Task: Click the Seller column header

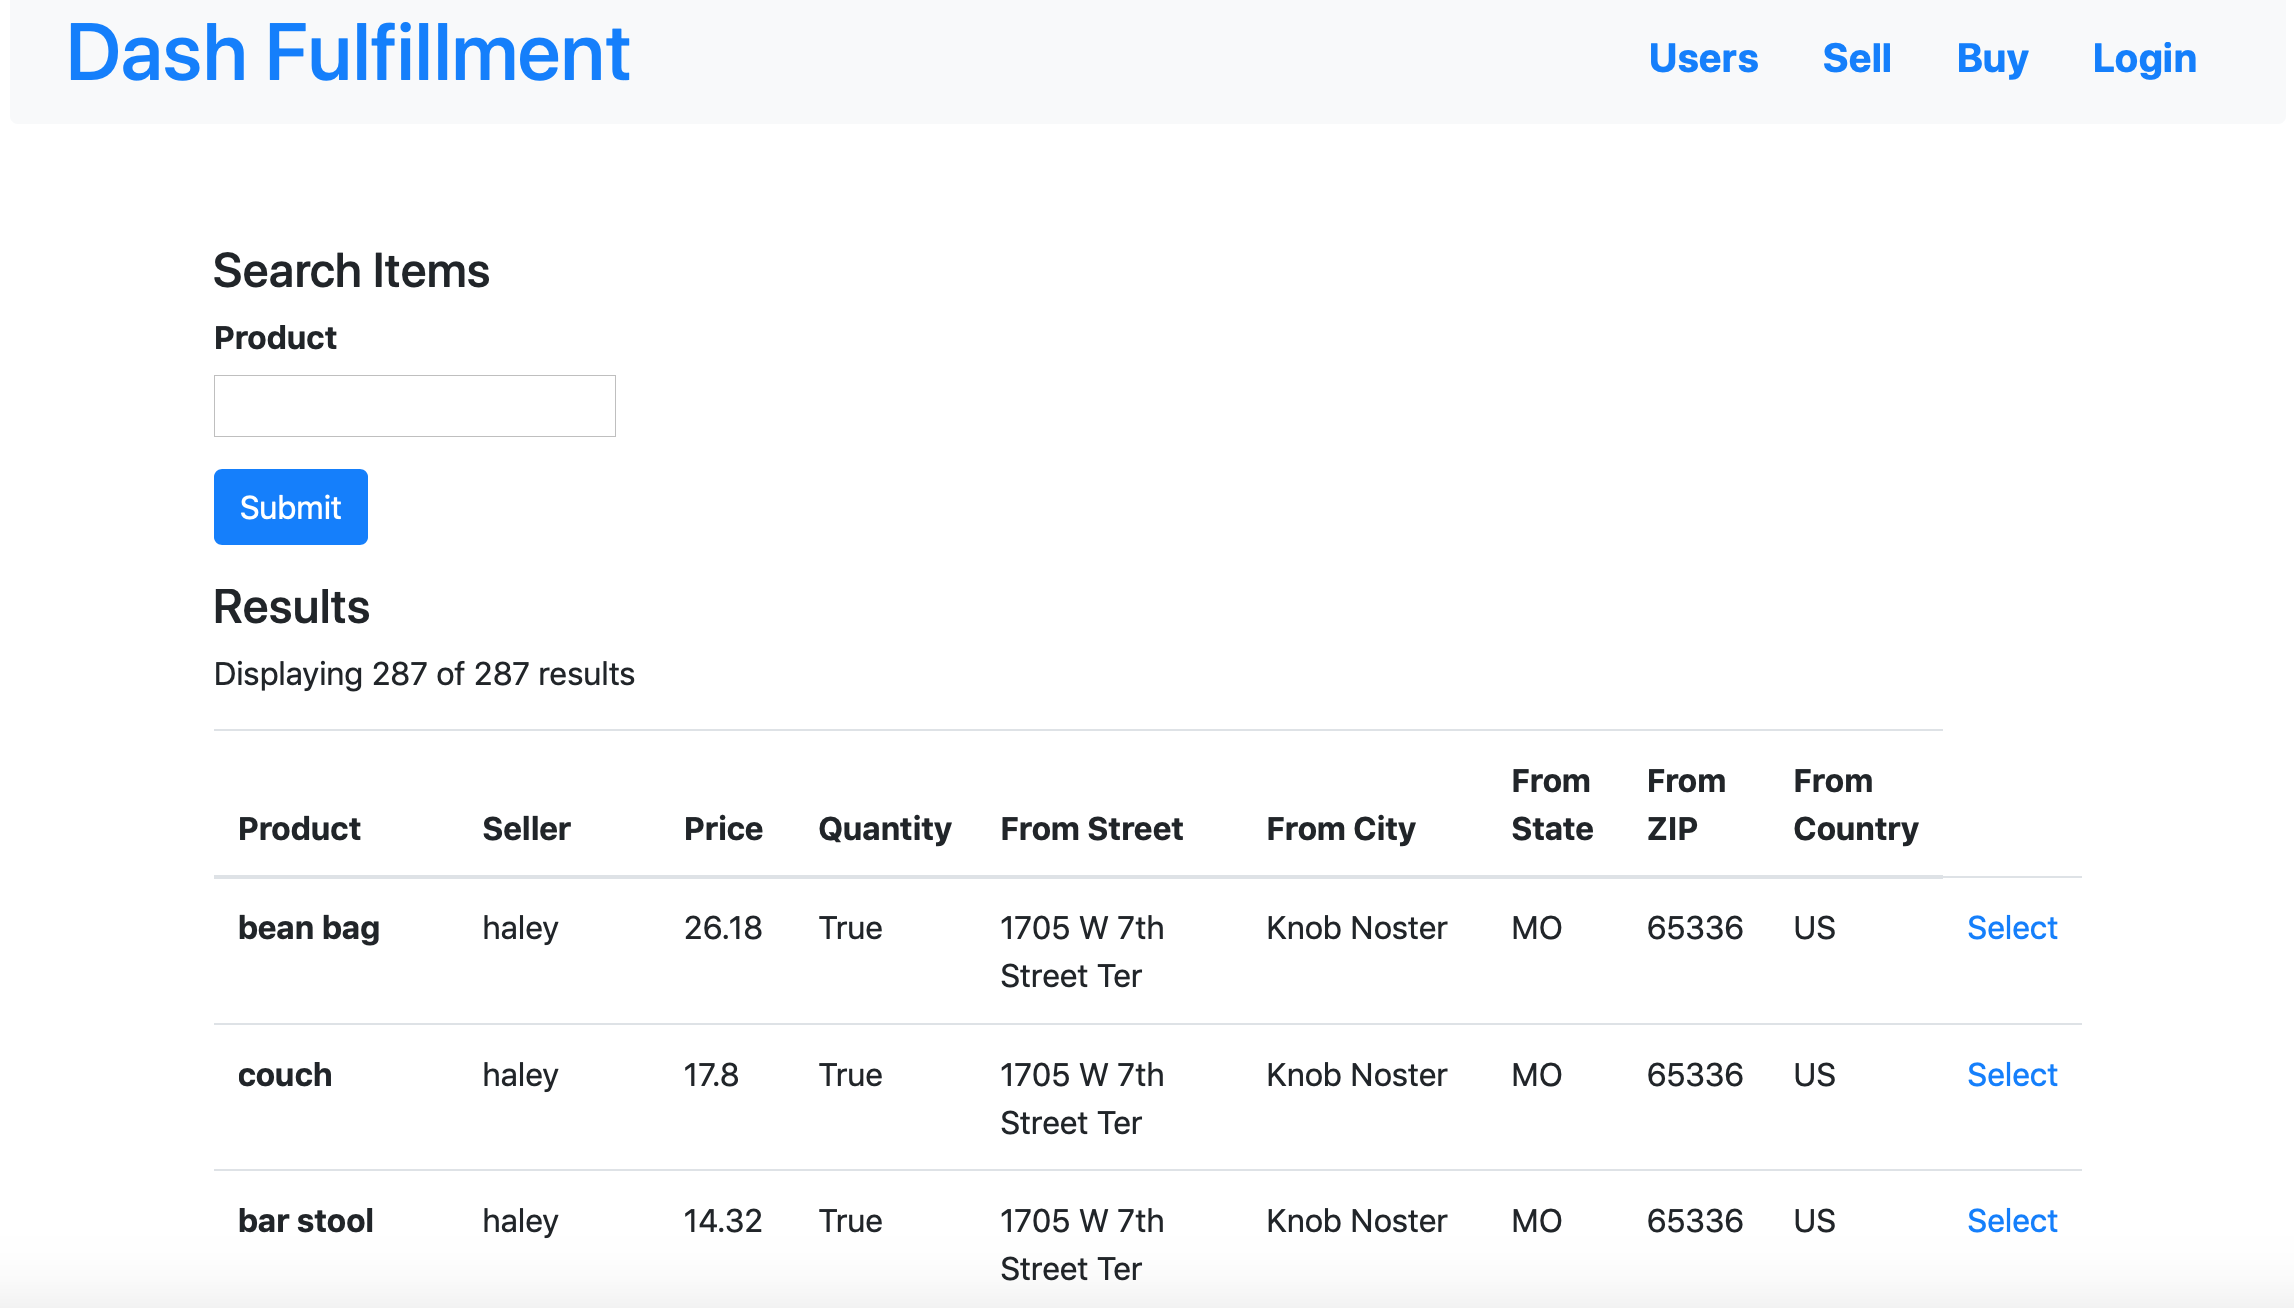Action: [526, 829]
